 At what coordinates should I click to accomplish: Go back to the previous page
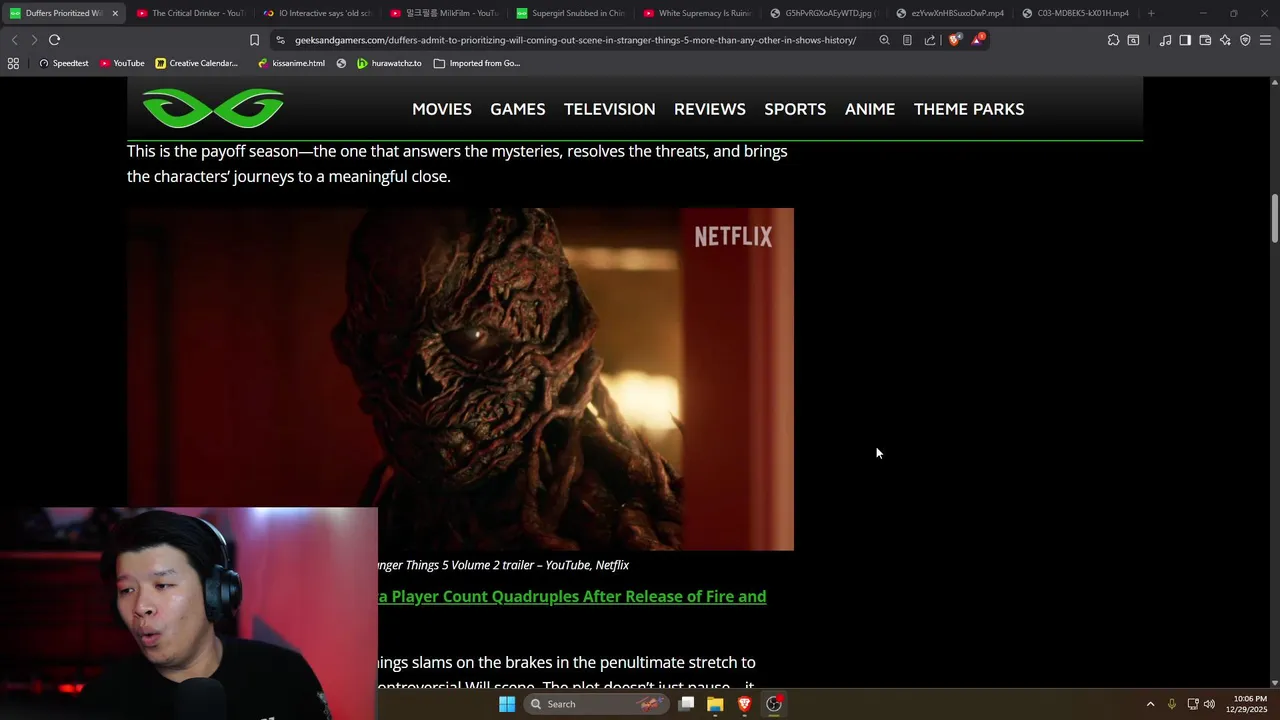click(x=14, y=40)
